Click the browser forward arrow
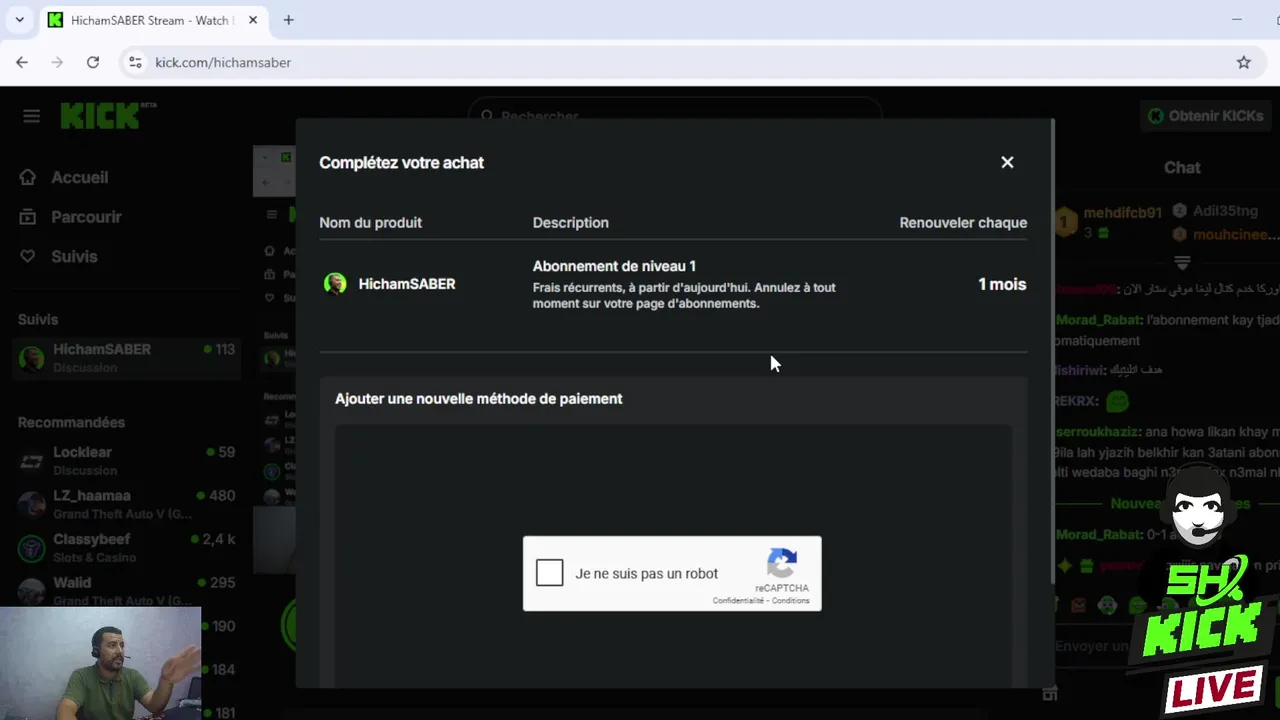Image resolution: width=1280 pixels, height=720 pixels. click(x=57, y=62)
